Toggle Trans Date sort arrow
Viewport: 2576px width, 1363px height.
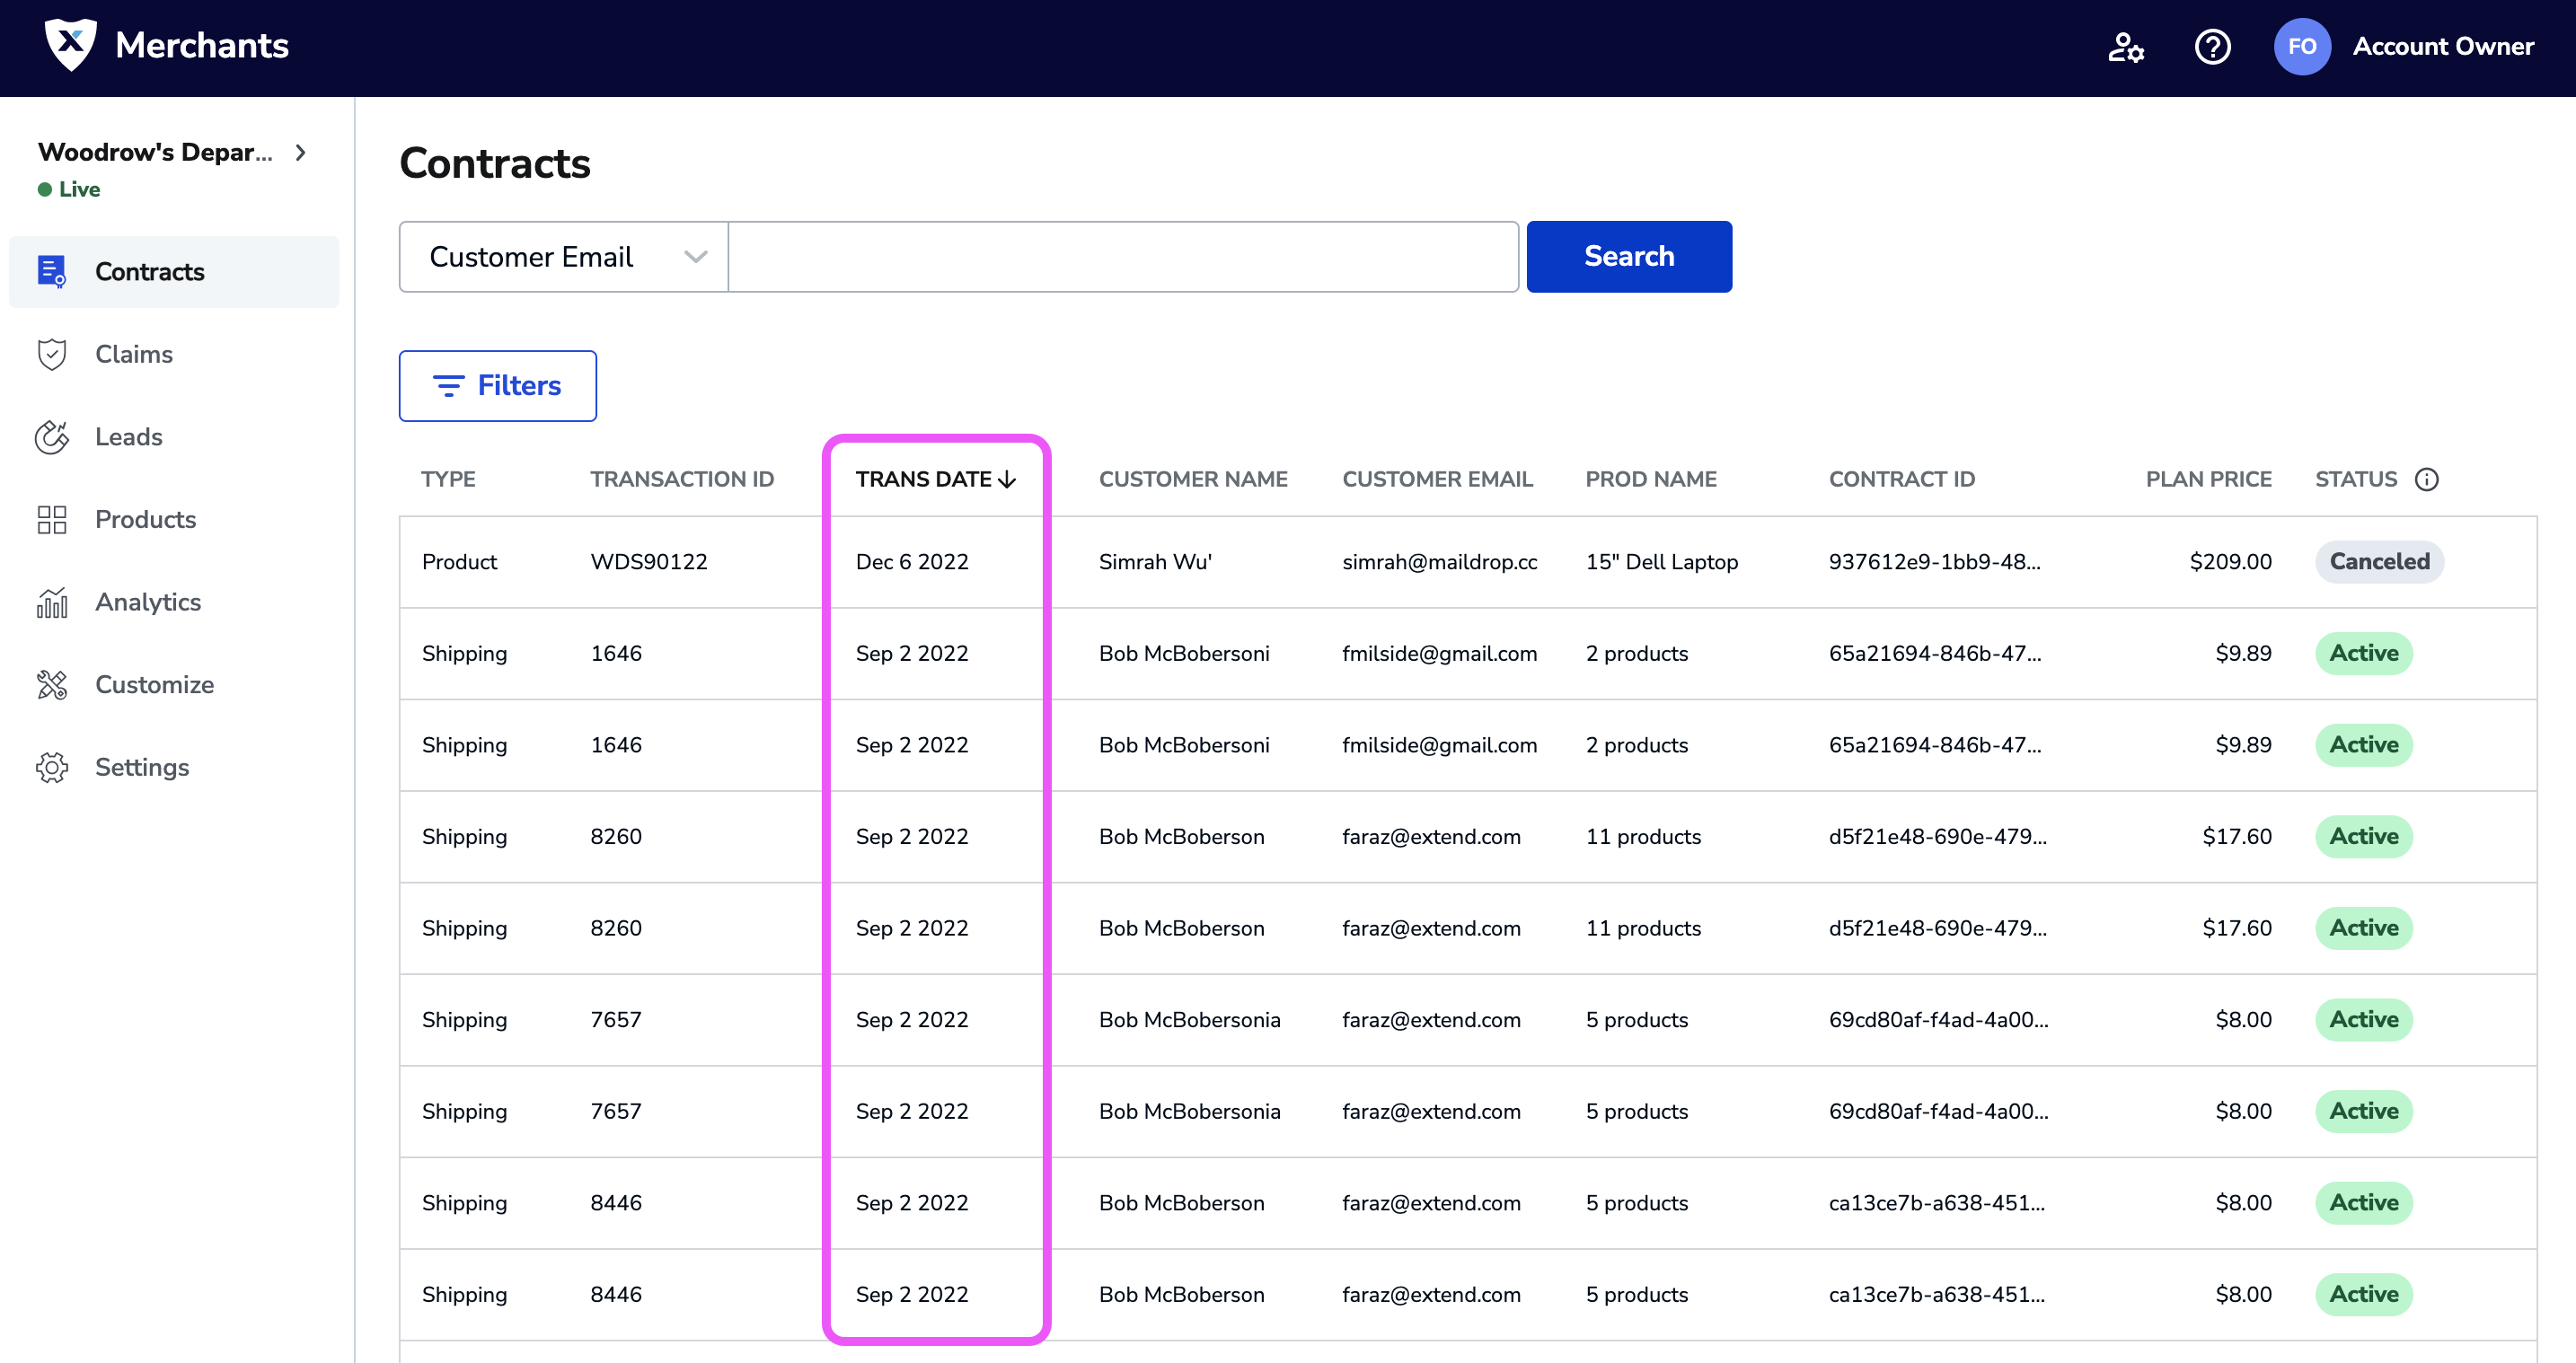click(x=1007, y=480)
